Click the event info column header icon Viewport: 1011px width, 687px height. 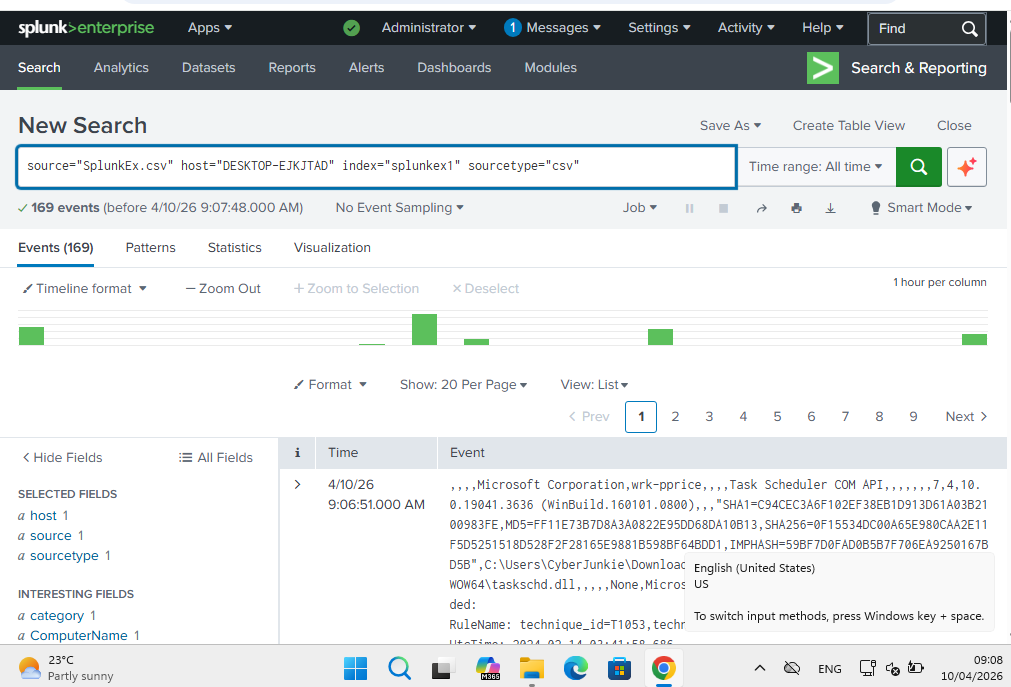[297, 453]
